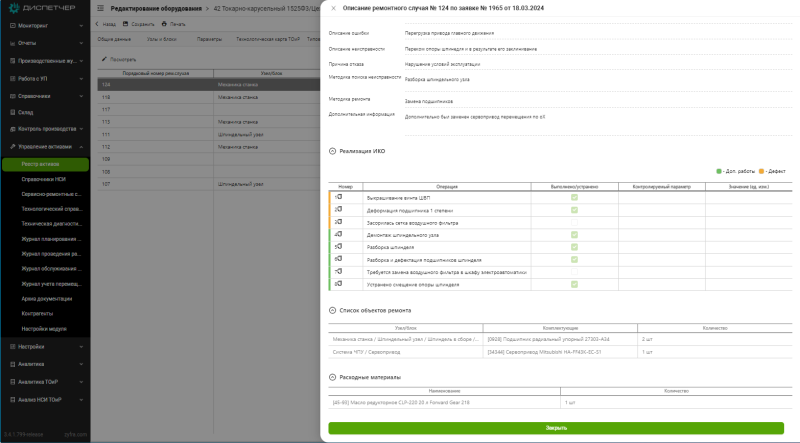Click the Print printer icon
800x443 pixels.
coord(164,23)
